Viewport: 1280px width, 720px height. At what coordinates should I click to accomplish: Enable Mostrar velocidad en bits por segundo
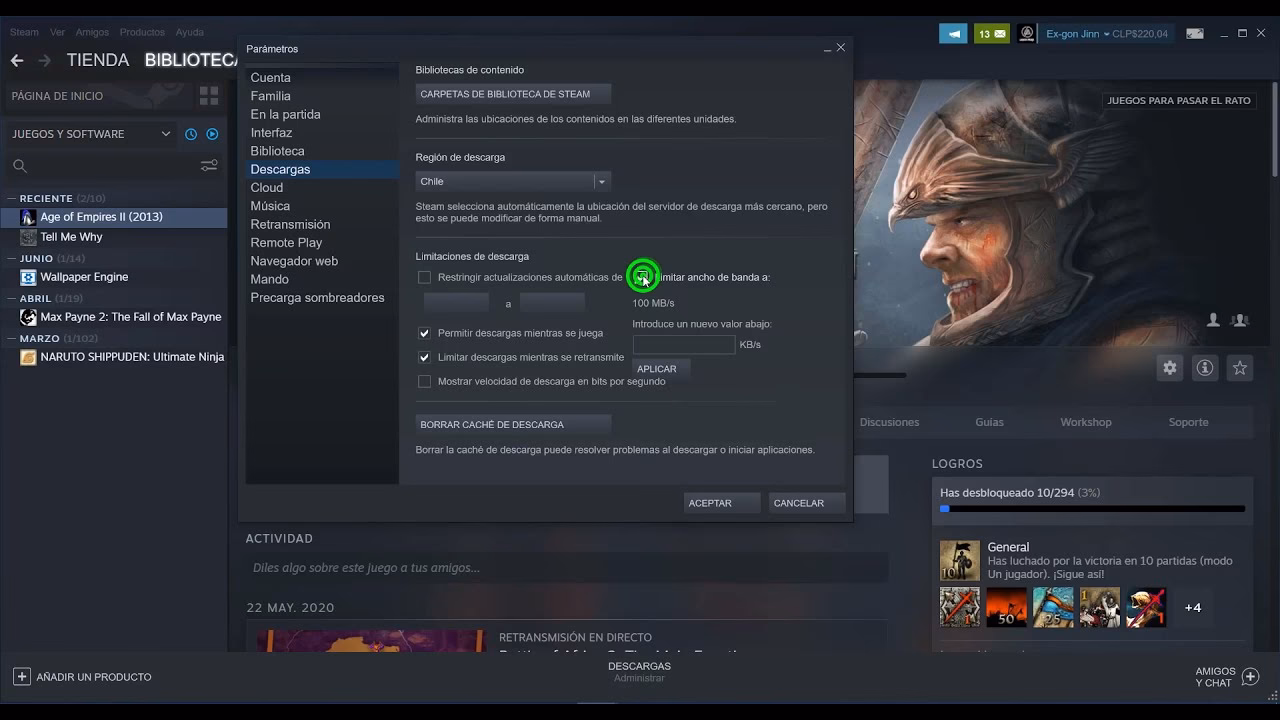(x=424, y=381)
